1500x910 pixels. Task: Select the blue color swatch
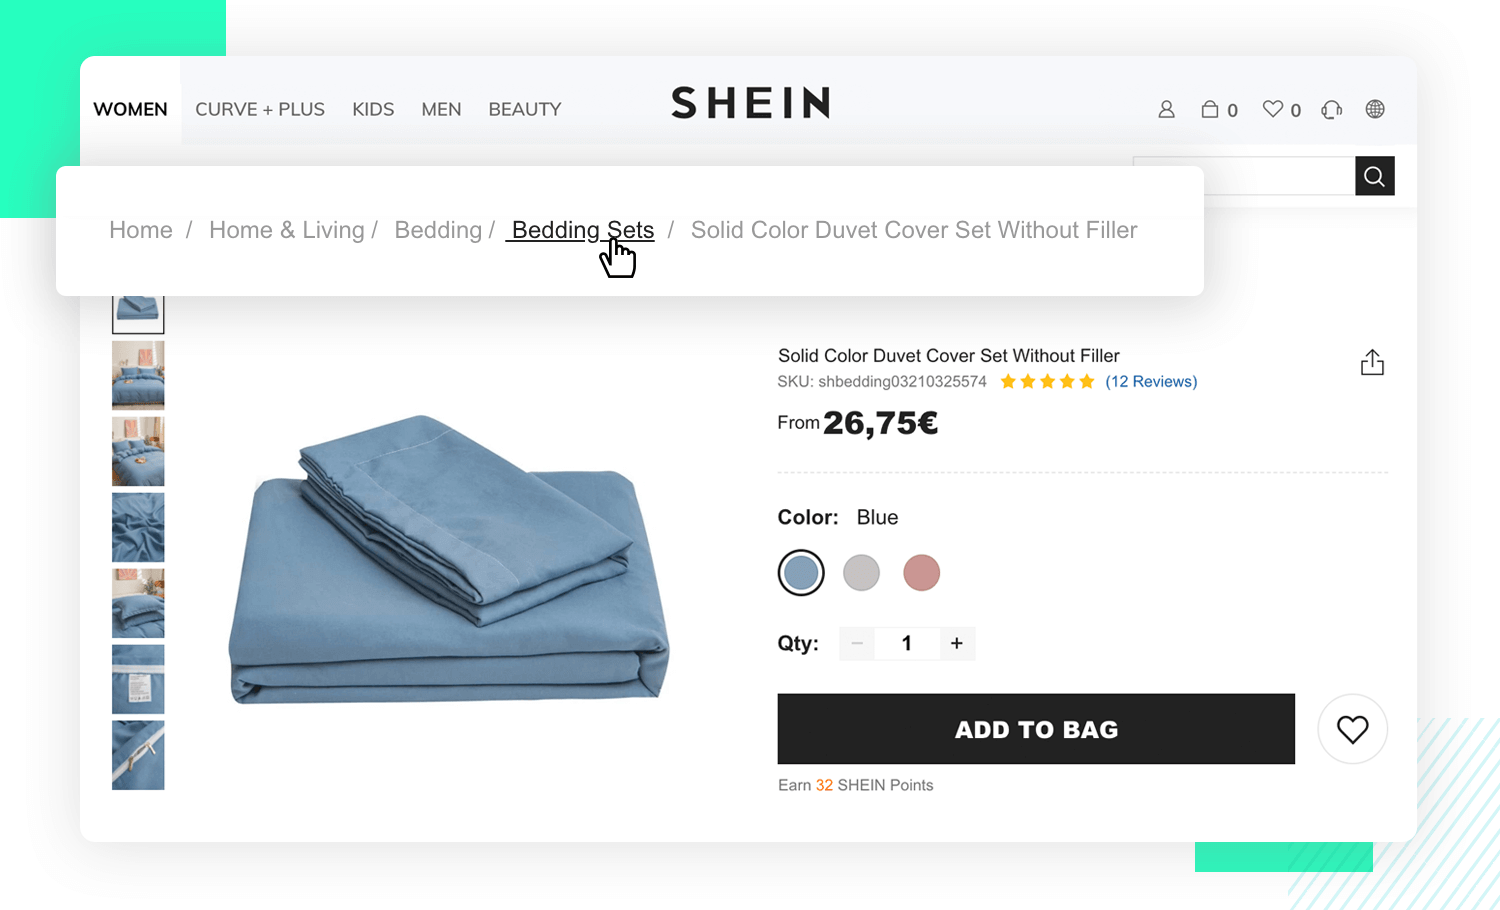pyautogui.click(x=801, y=573)
